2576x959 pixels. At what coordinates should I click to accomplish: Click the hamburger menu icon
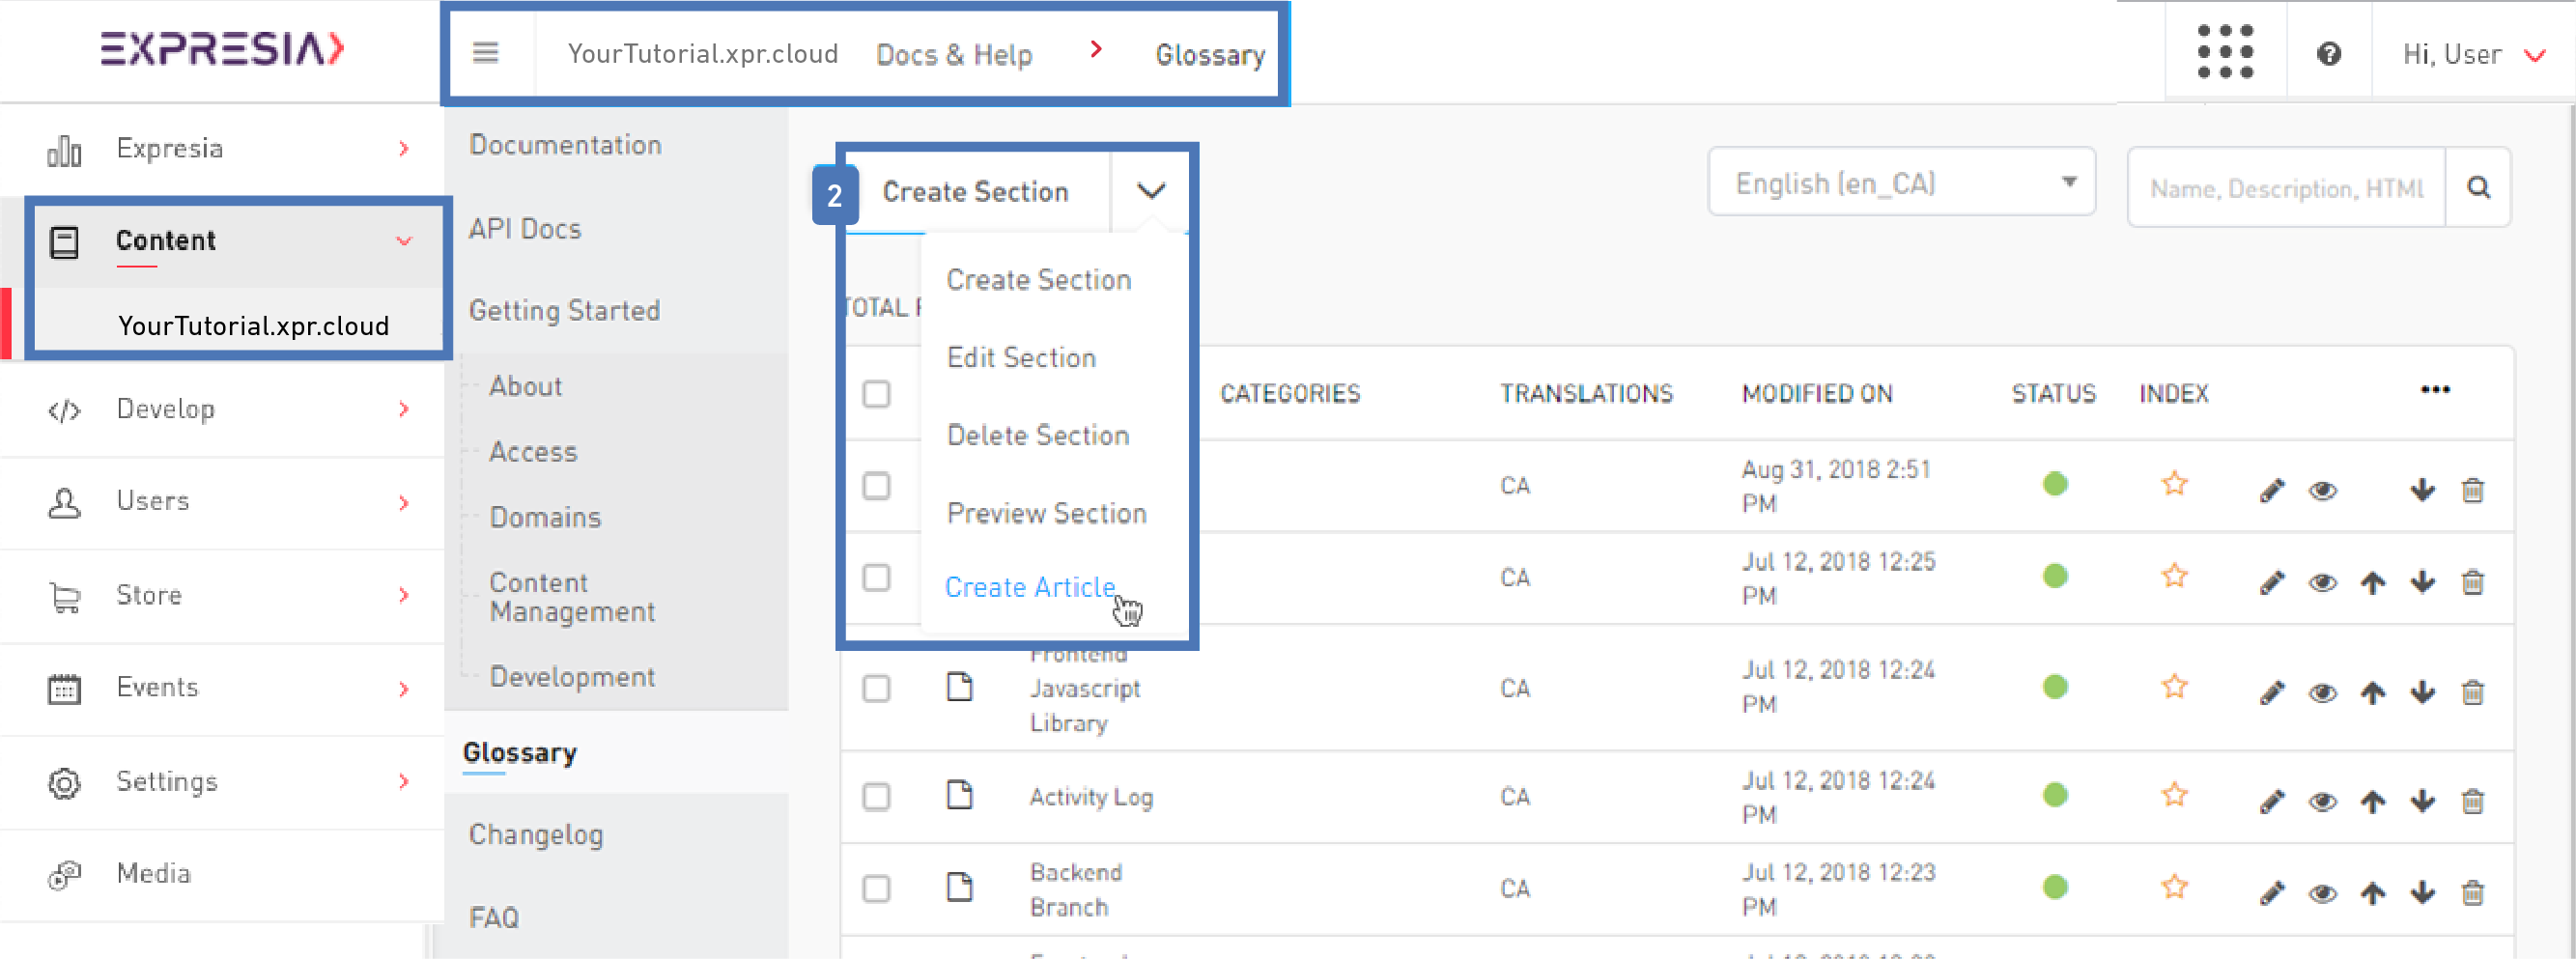pos(485,53)
